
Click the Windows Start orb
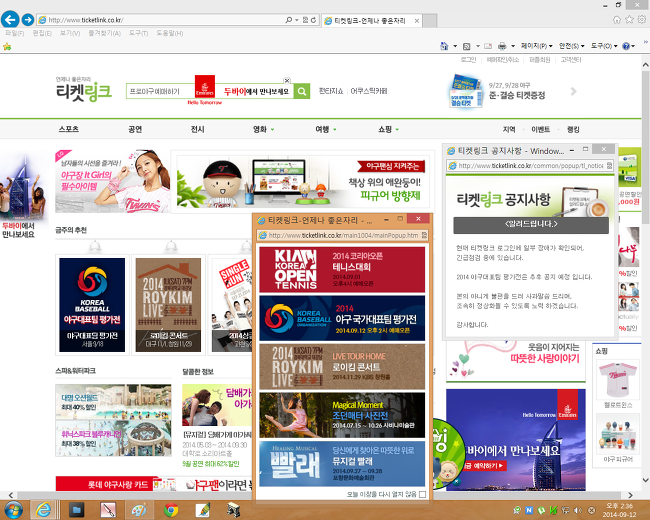12,510
